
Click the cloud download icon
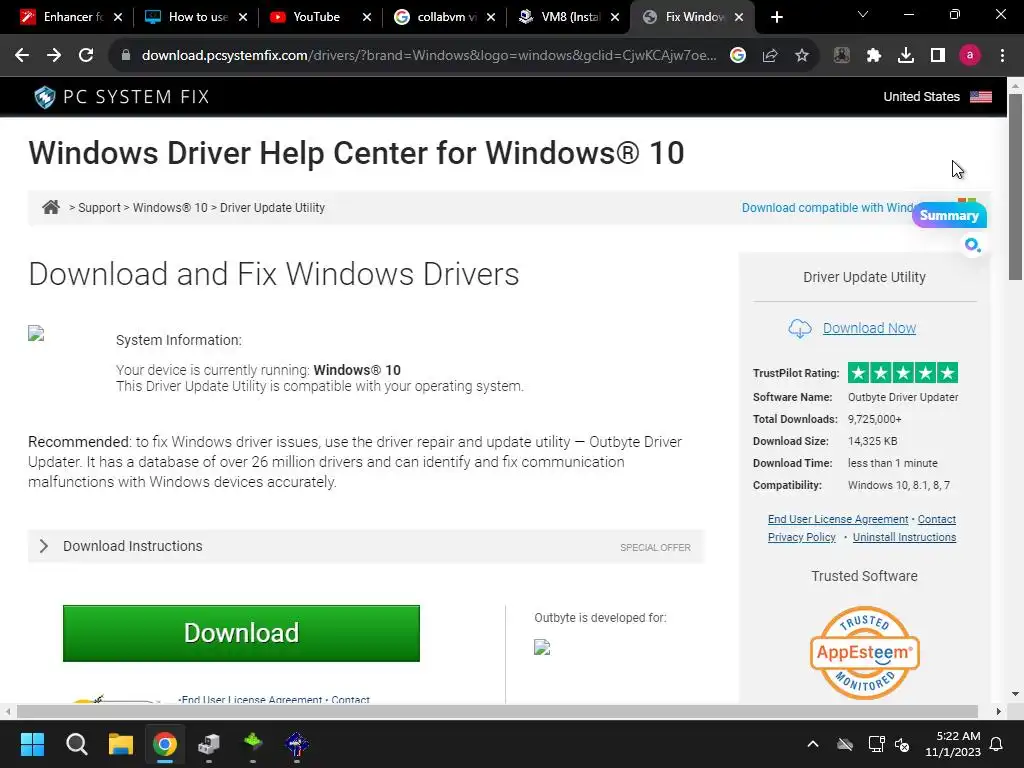800,328
